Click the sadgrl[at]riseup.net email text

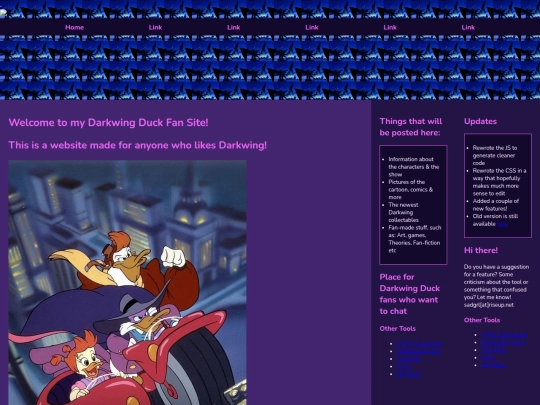pyautogui.click(x=489, y=305)
